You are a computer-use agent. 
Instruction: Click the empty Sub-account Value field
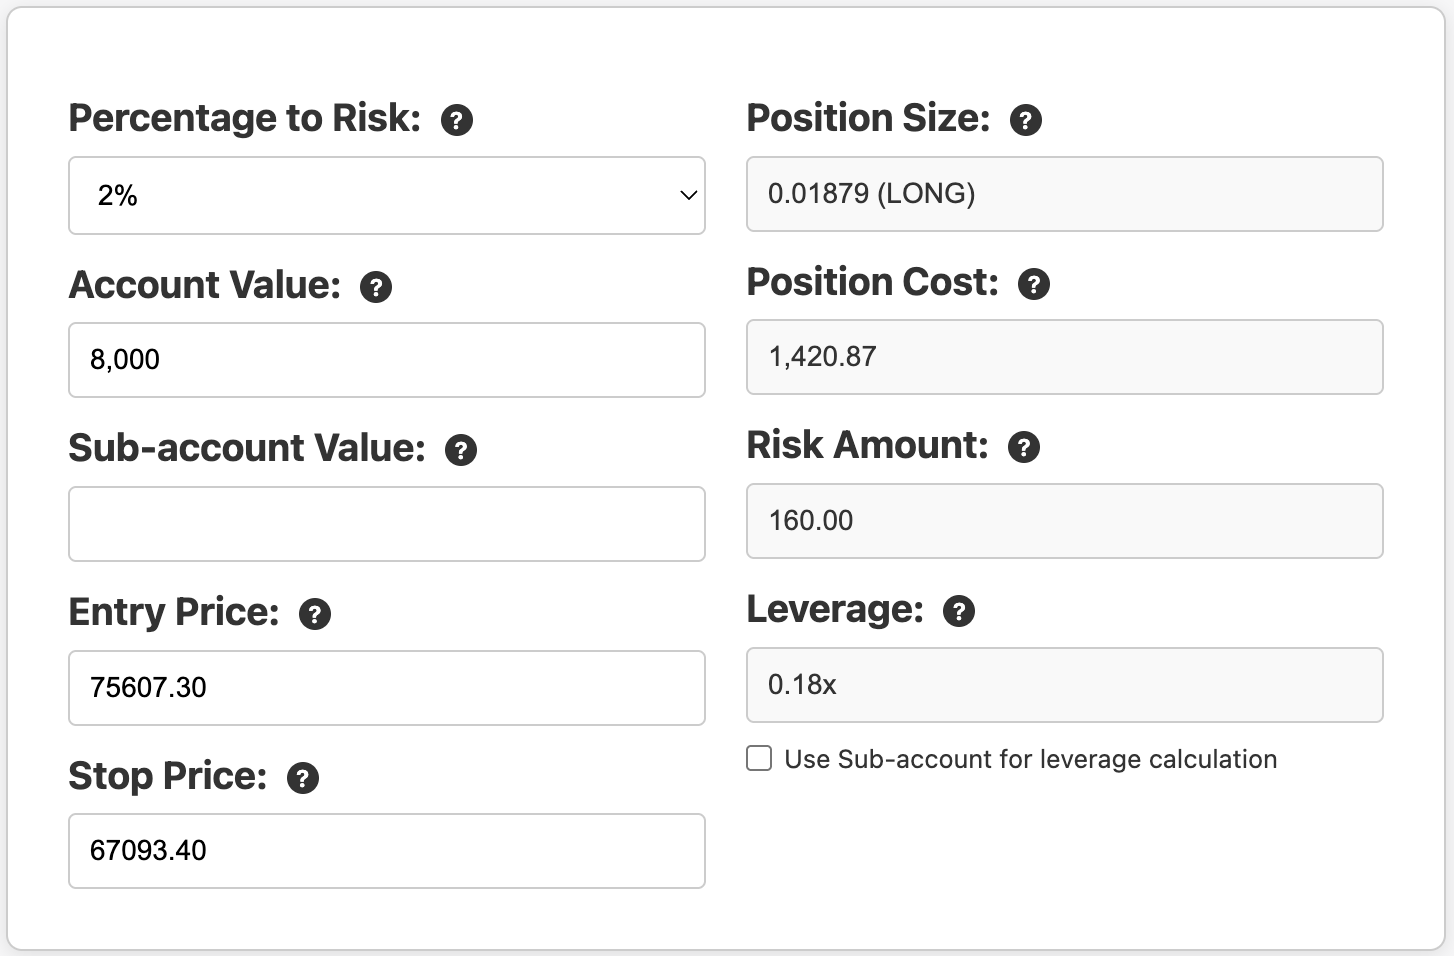click(386, 523)
